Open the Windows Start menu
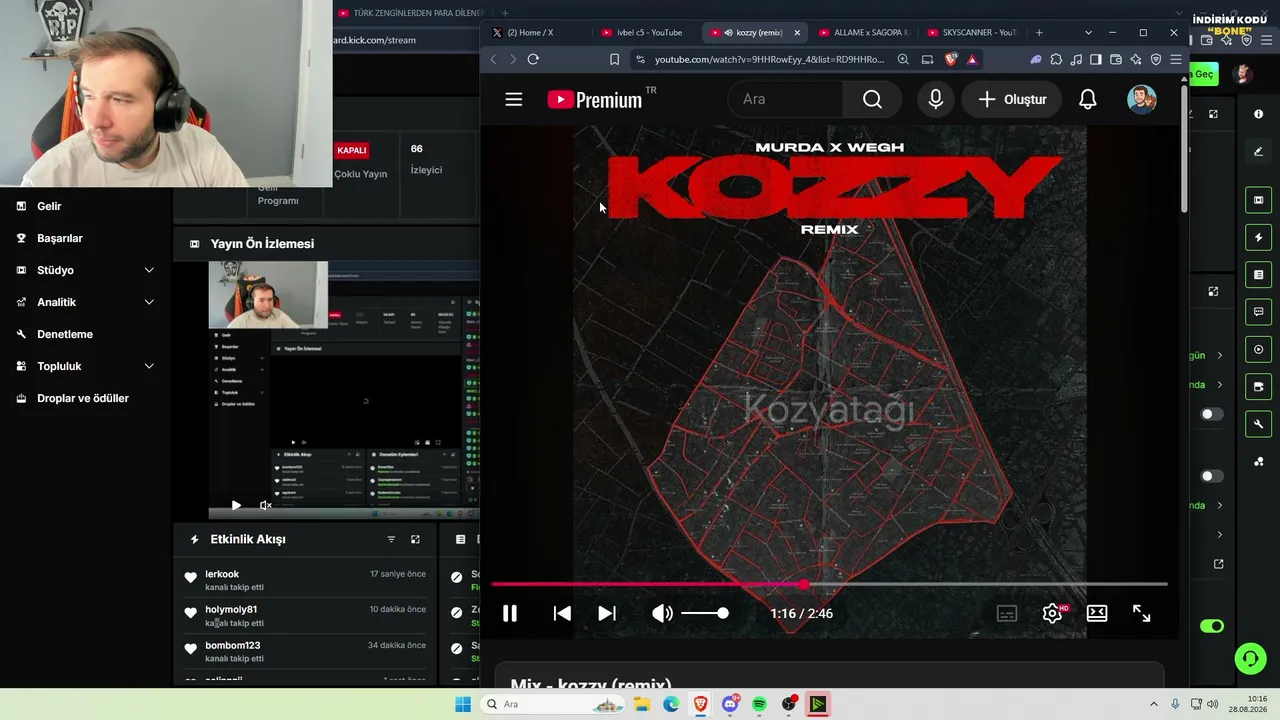Screen dimensions: 1280x720 point(463,704)
